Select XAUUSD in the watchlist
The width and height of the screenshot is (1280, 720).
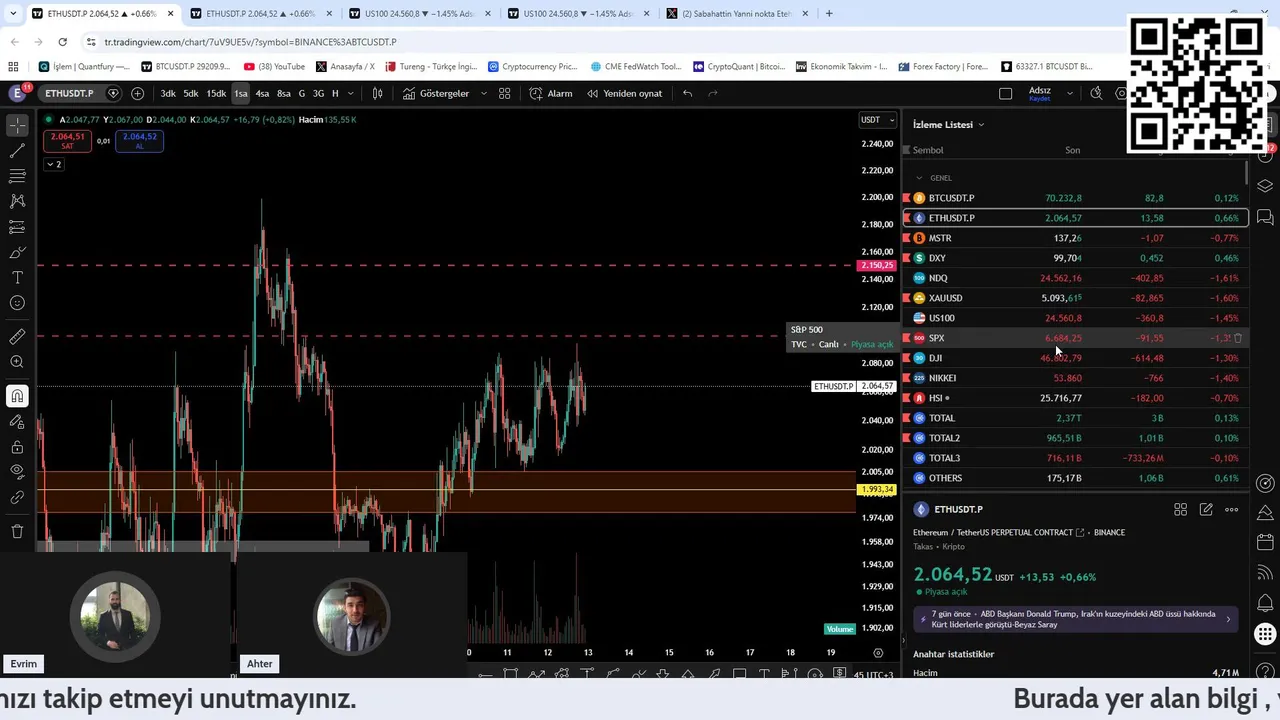click(1075, 298)
